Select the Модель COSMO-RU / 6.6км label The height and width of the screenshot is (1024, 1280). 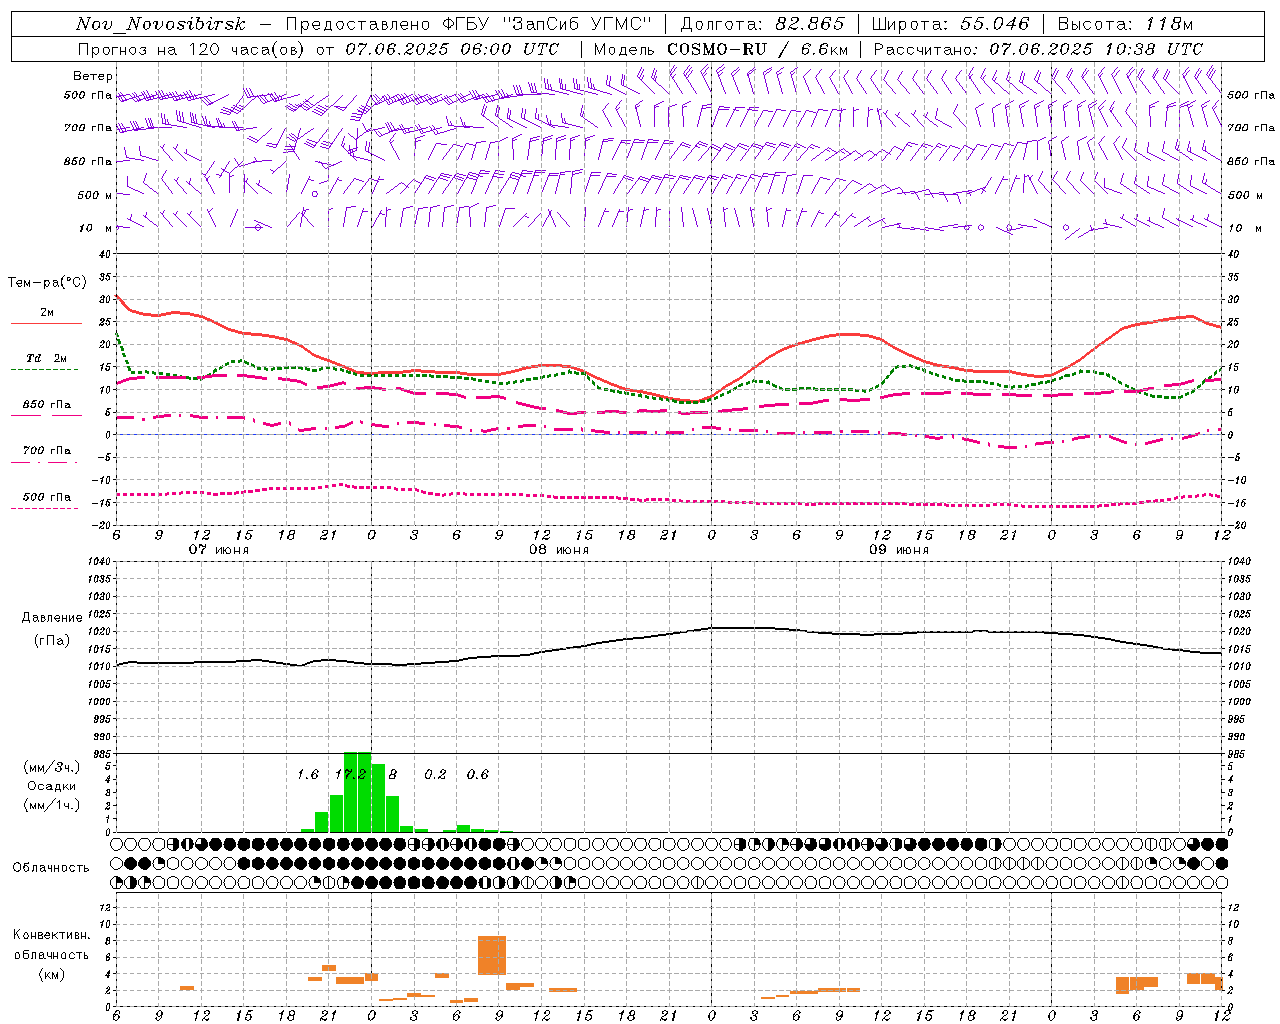coord(721,49)
